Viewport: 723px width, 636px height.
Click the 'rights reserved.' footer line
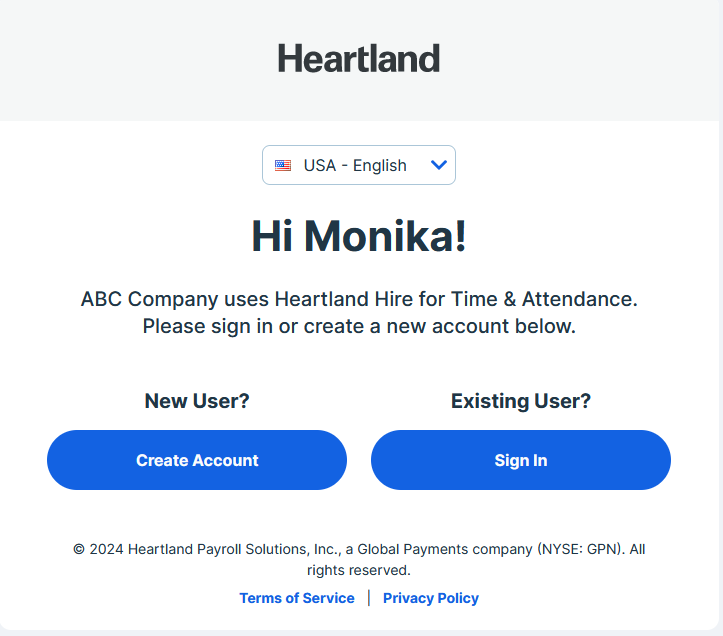click(x=359, y=570)
